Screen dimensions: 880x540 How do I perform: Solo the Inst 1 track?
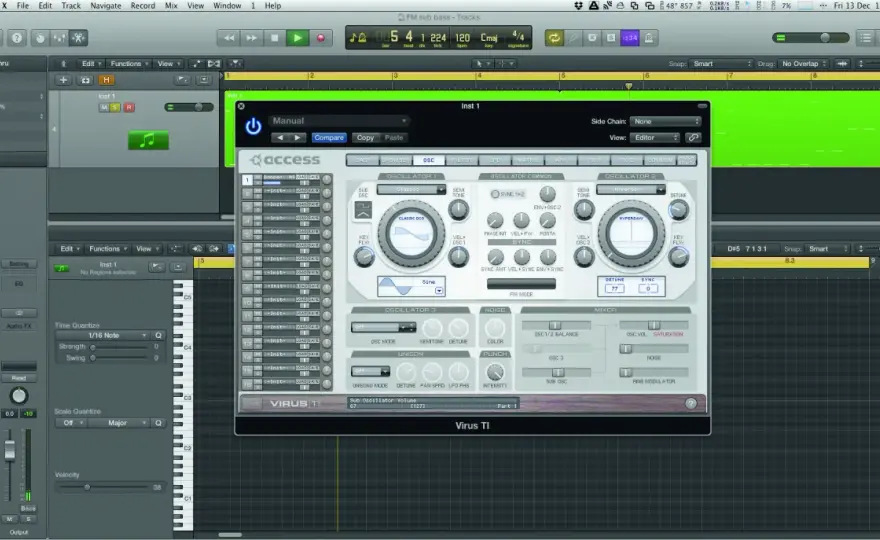tap(115, 107)
